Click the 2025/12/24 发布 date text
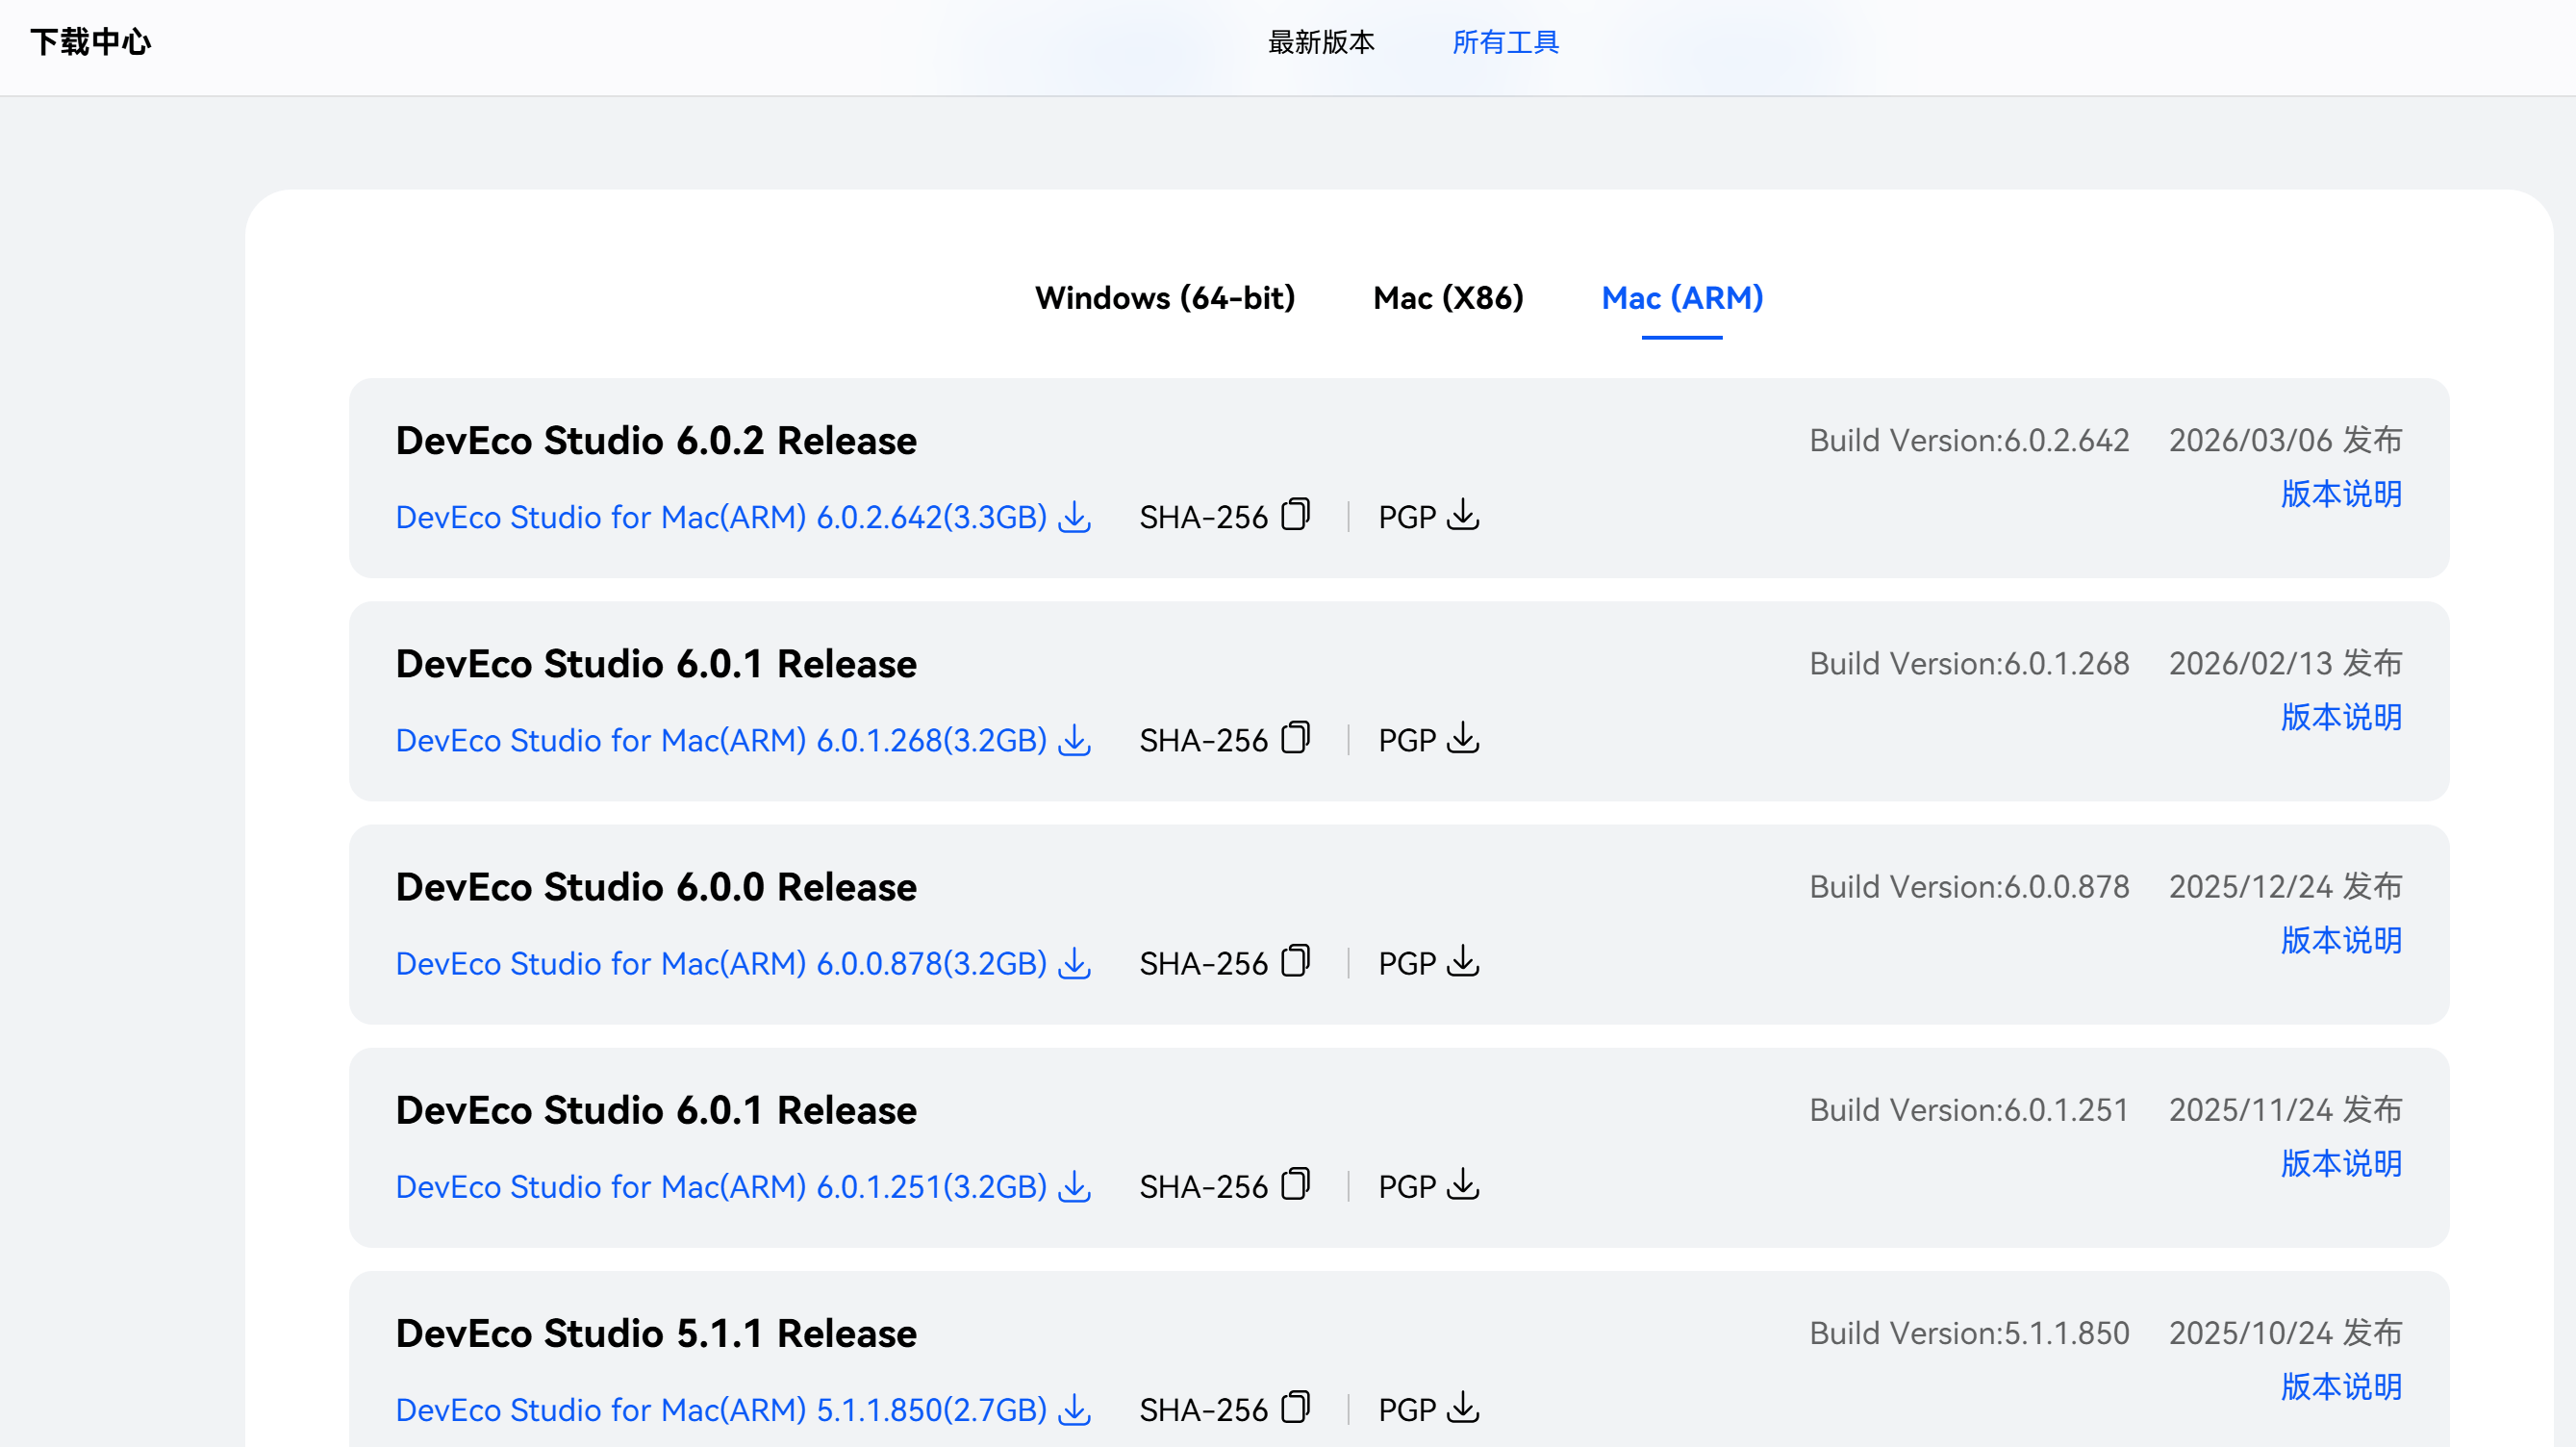This screenshot has height=1447, width=2576. pyautogui.click(x=2285, y=886)
